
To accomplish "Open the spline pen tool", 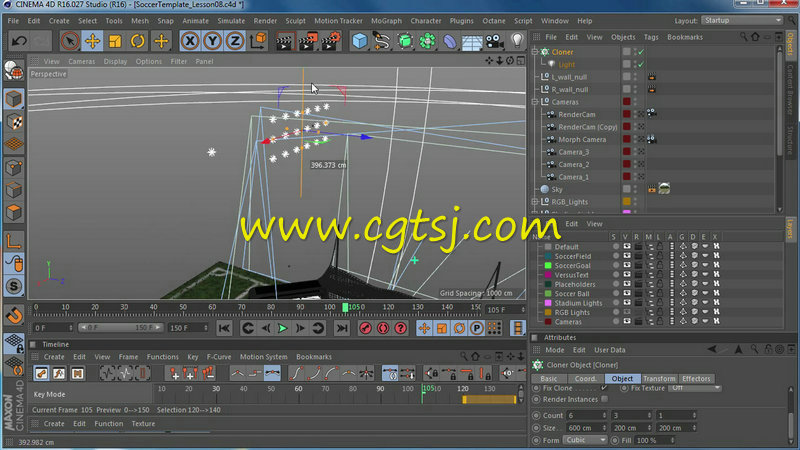I will pyautogui.click(x=382, y=41).
